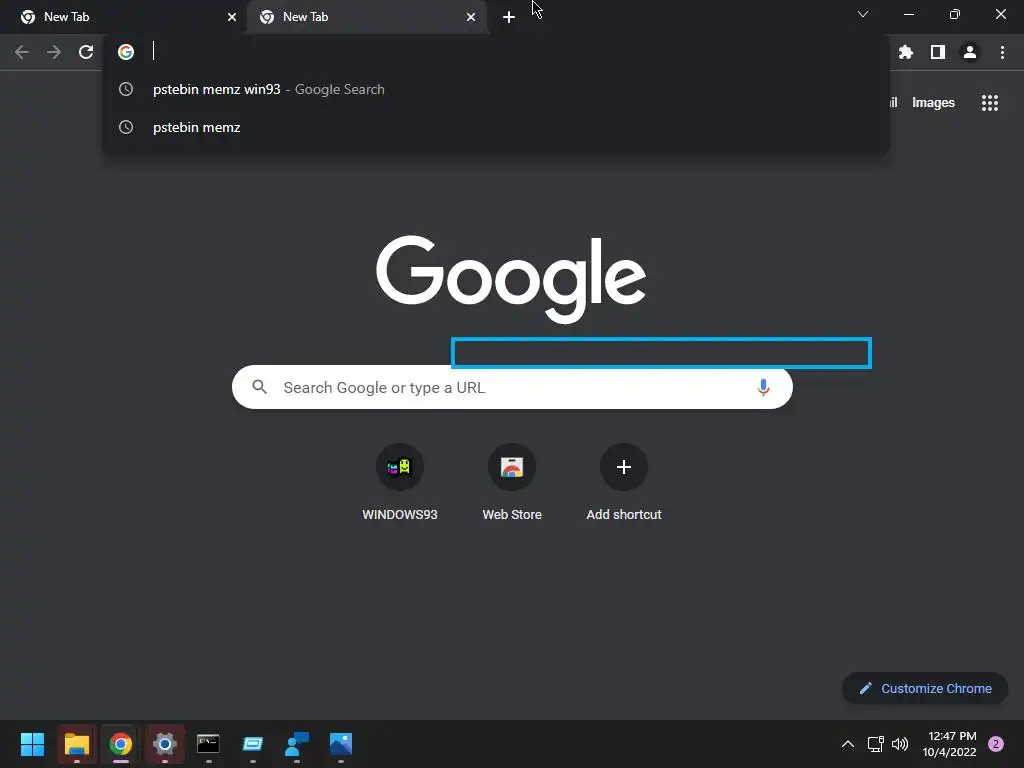Open a new tab with the plus button
The height and width of the screenshot is (768, 1024).
(x=509, y=17)
